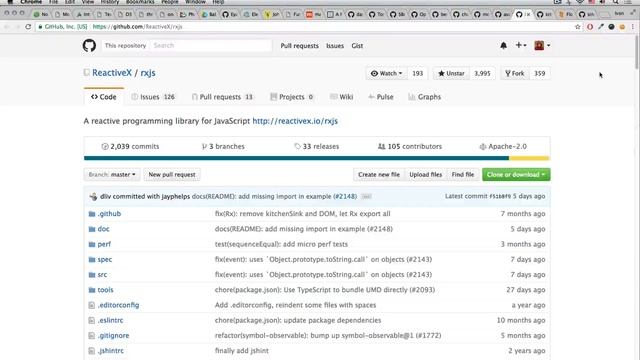Switch to the Code tab
640x360 pixels.
104,97
